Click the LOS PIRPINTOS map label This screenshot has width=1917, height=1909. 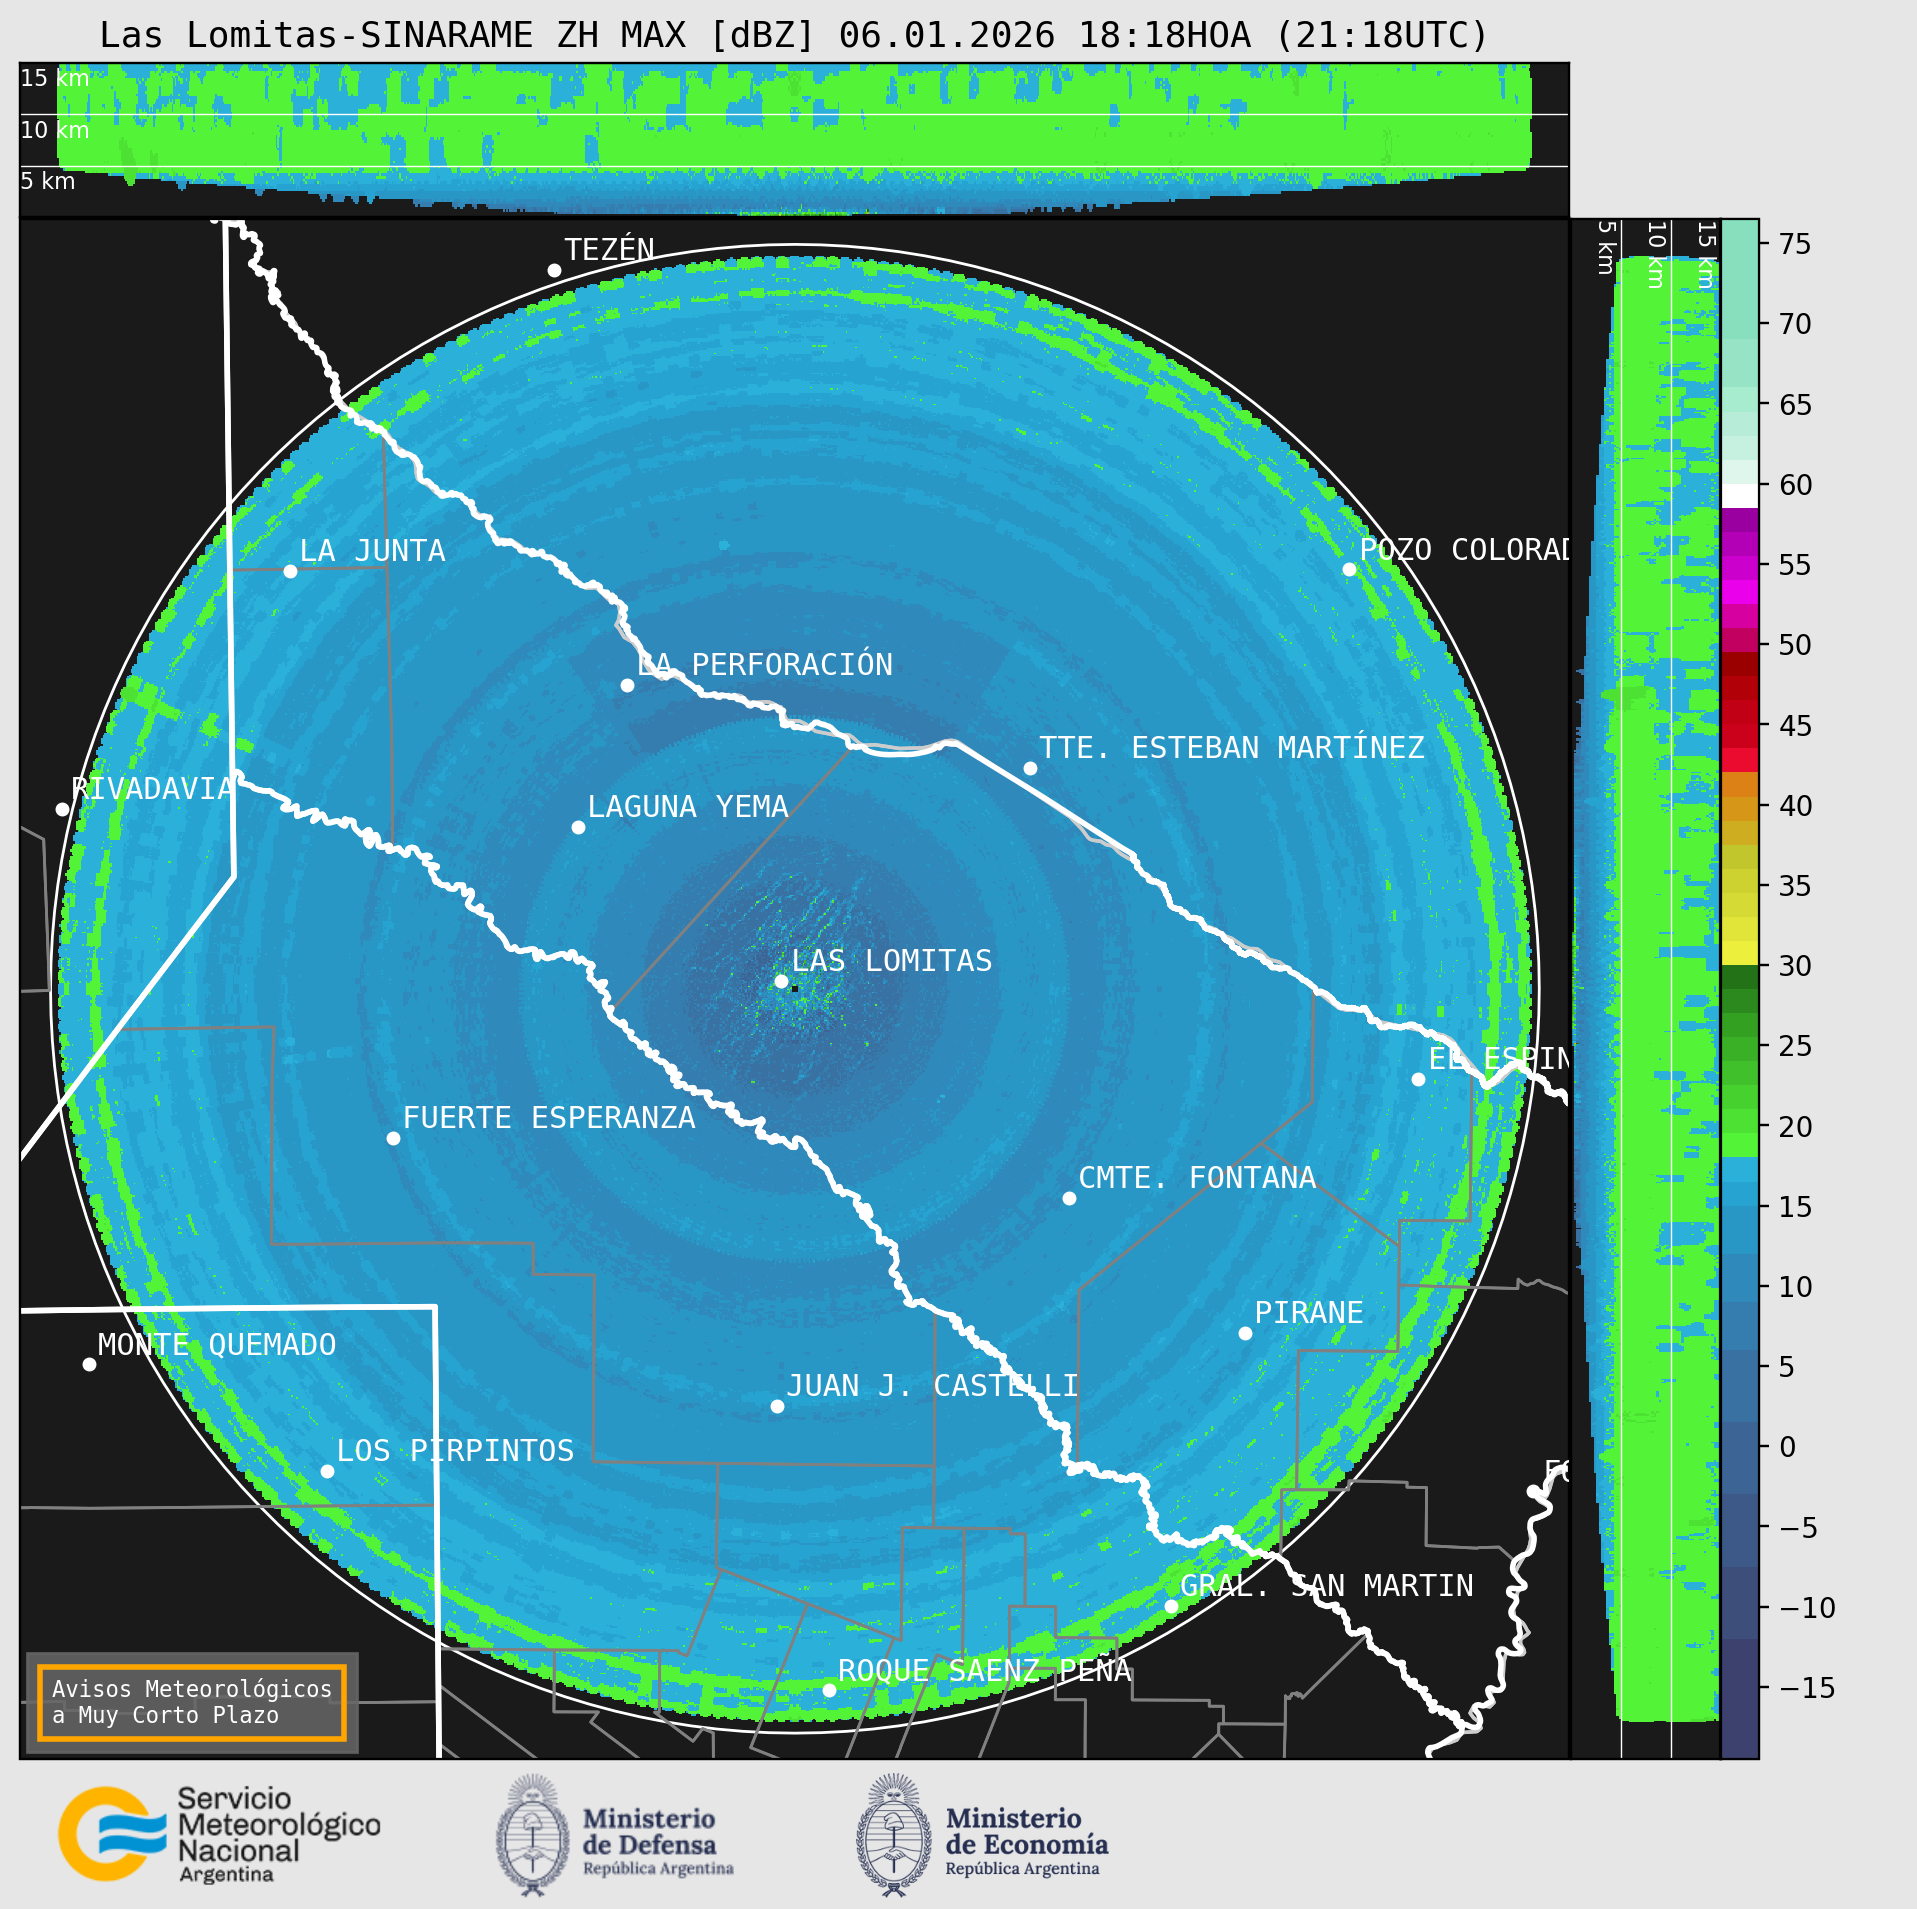(x=455, y=1451)
